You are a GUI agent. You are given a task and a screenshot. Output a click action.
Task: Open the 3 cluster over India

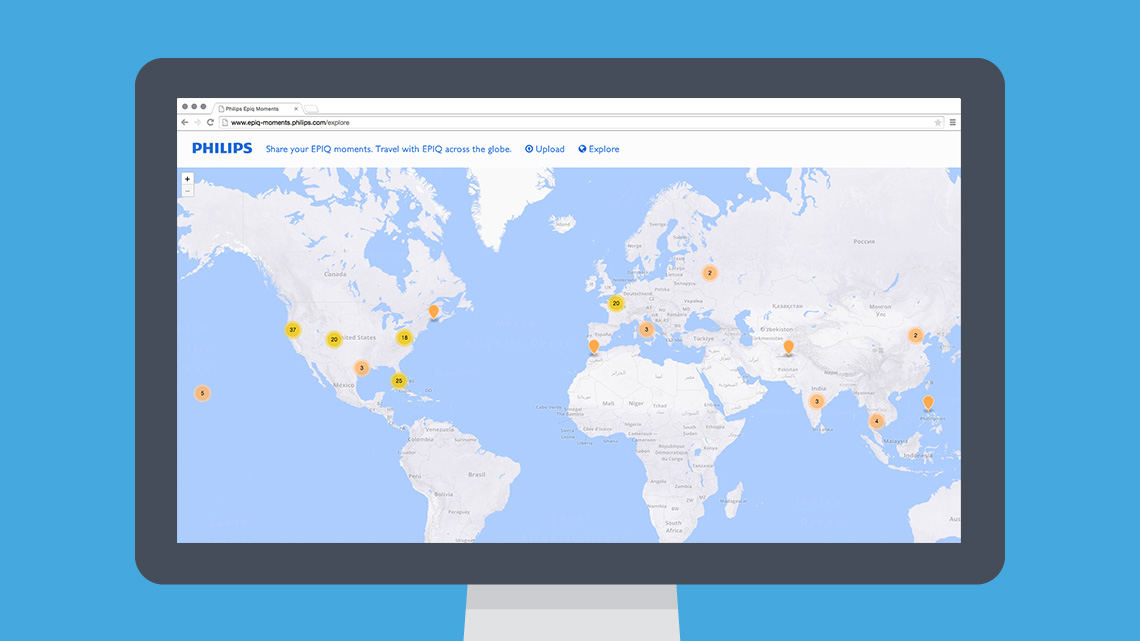816,401
